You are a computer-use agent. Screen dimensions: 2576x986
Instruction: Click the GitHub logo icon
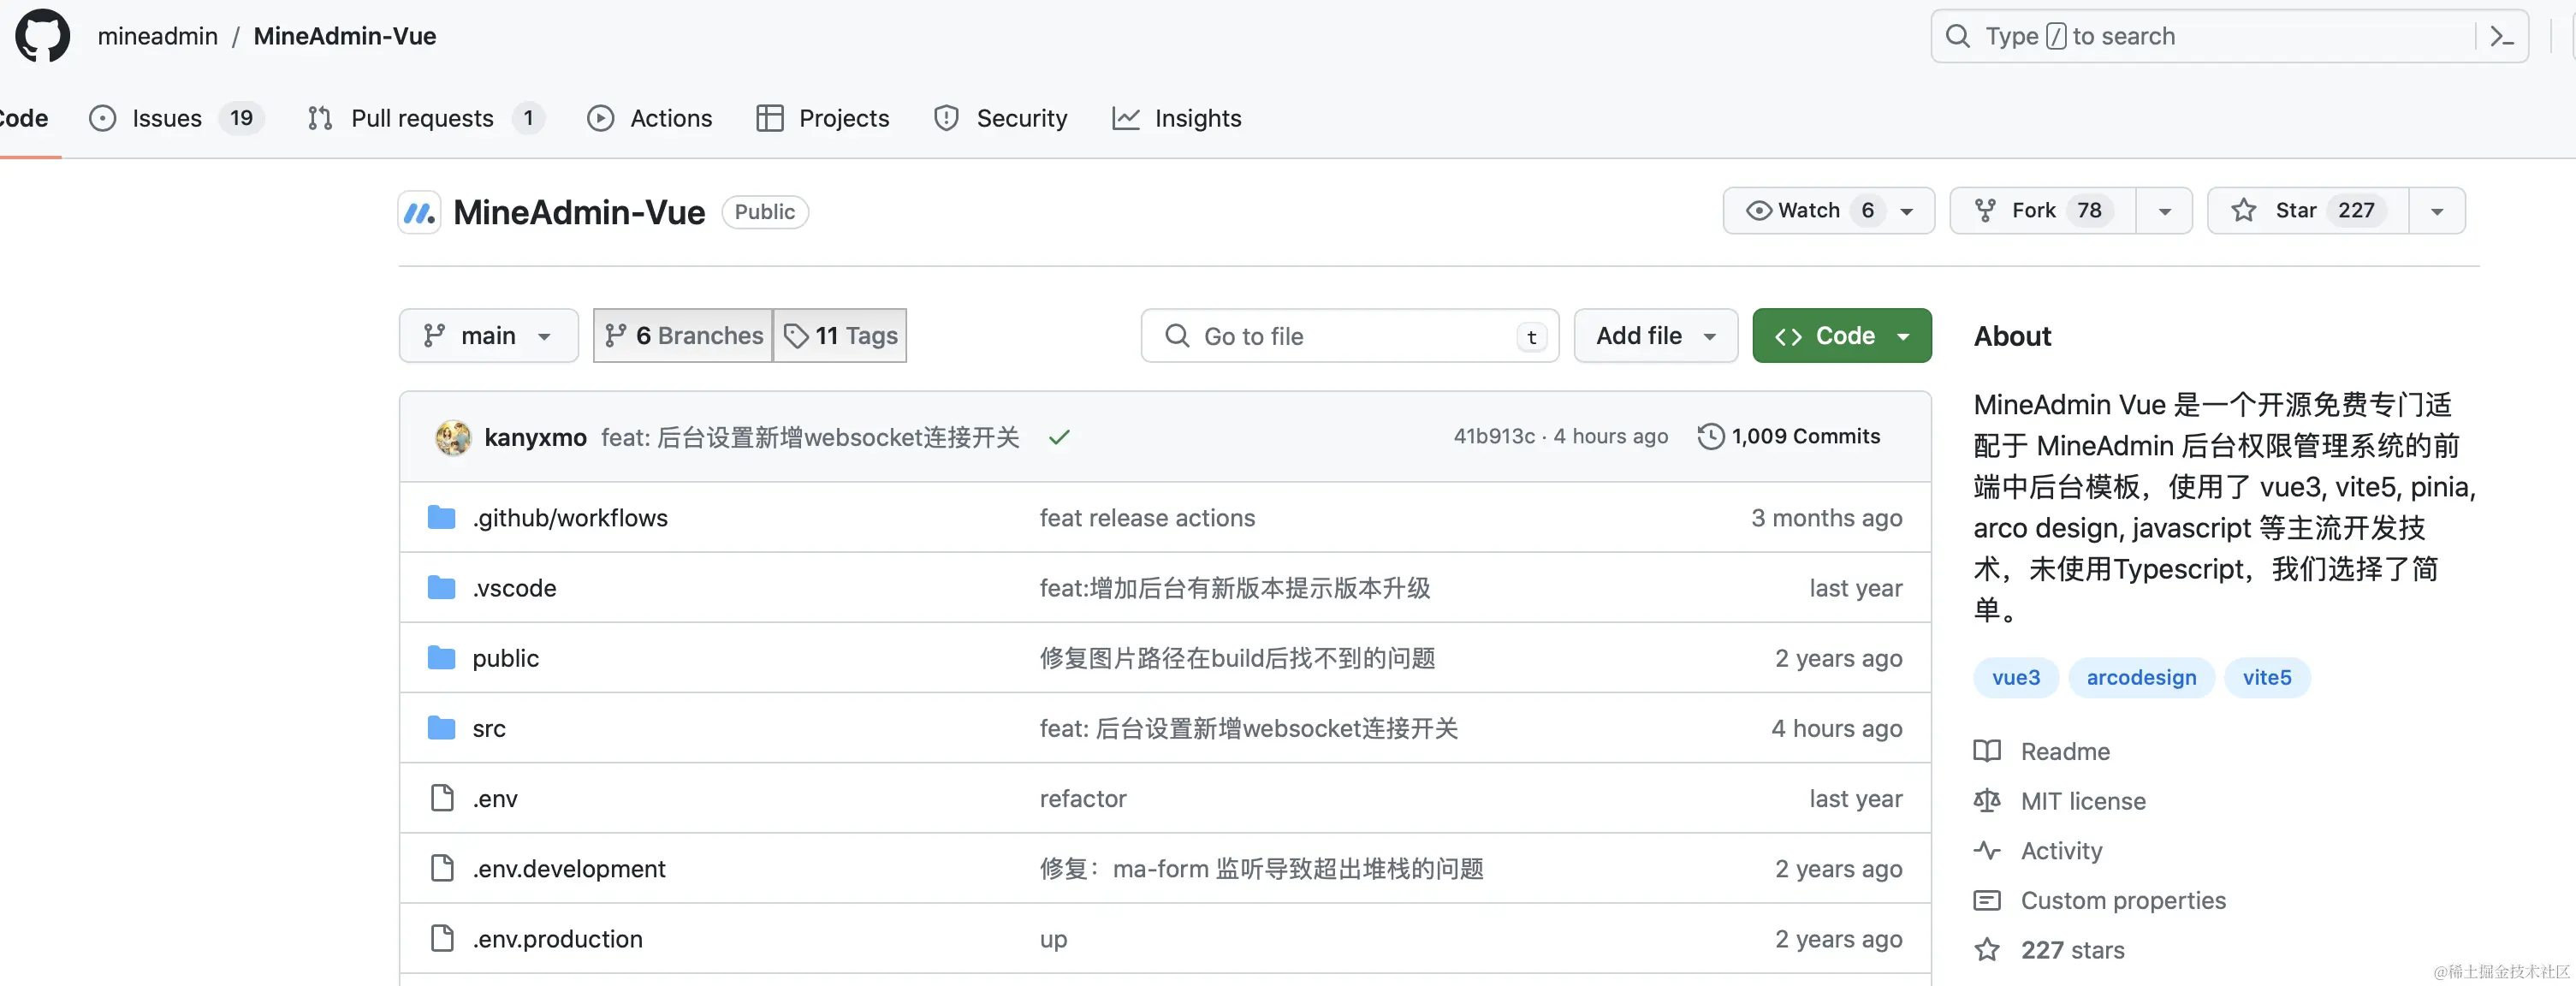[42, 36]
